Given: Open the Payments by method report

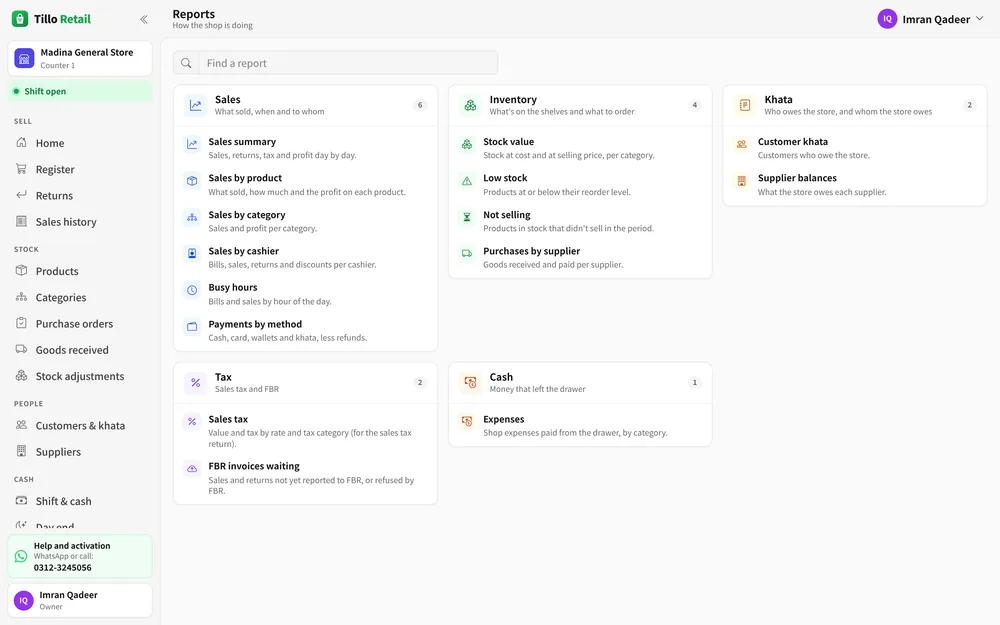Looking at the screenshot, I should pyautogui.click(x=305, y=330).
